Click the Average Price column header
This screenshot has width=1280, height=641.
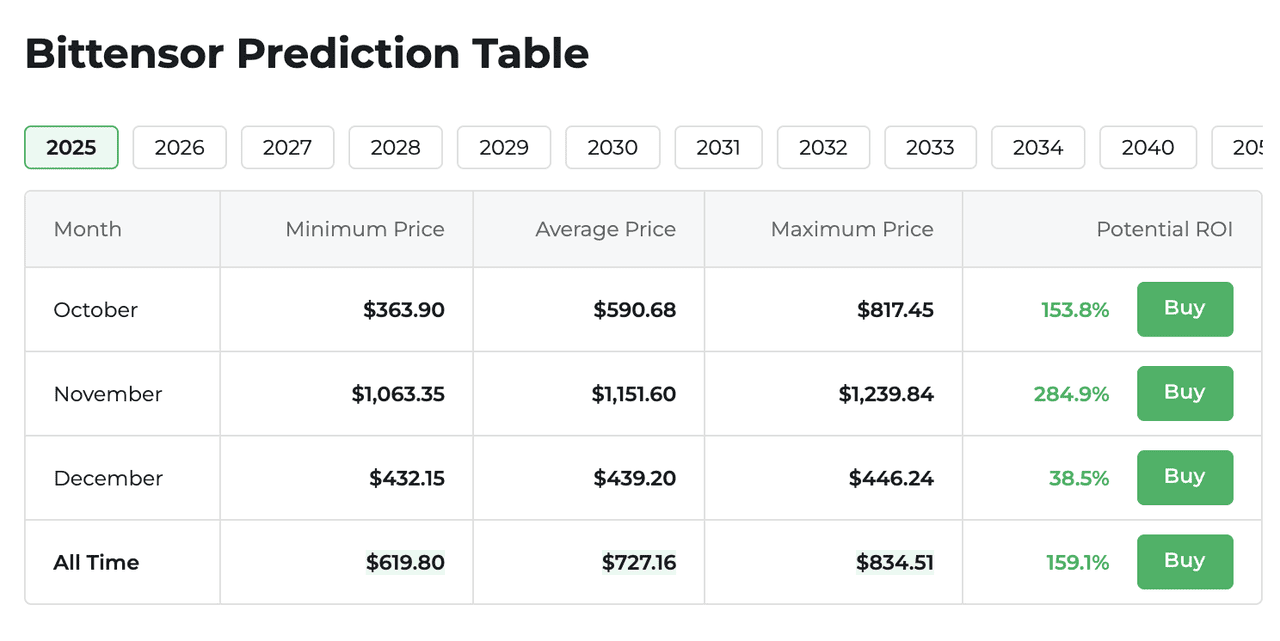coord(605,229)
